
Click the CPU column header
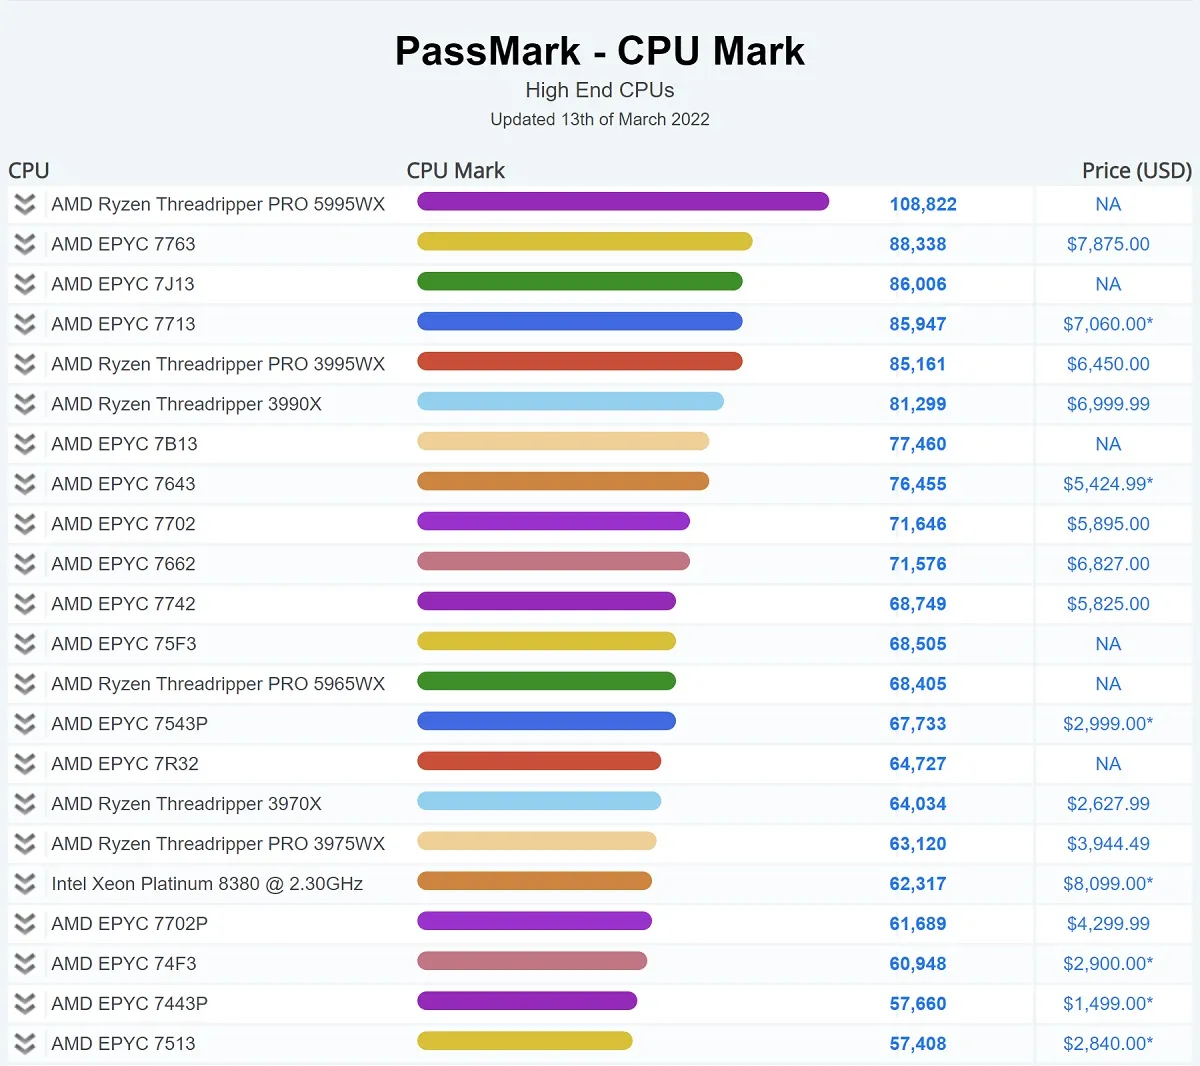coord(29,171)
